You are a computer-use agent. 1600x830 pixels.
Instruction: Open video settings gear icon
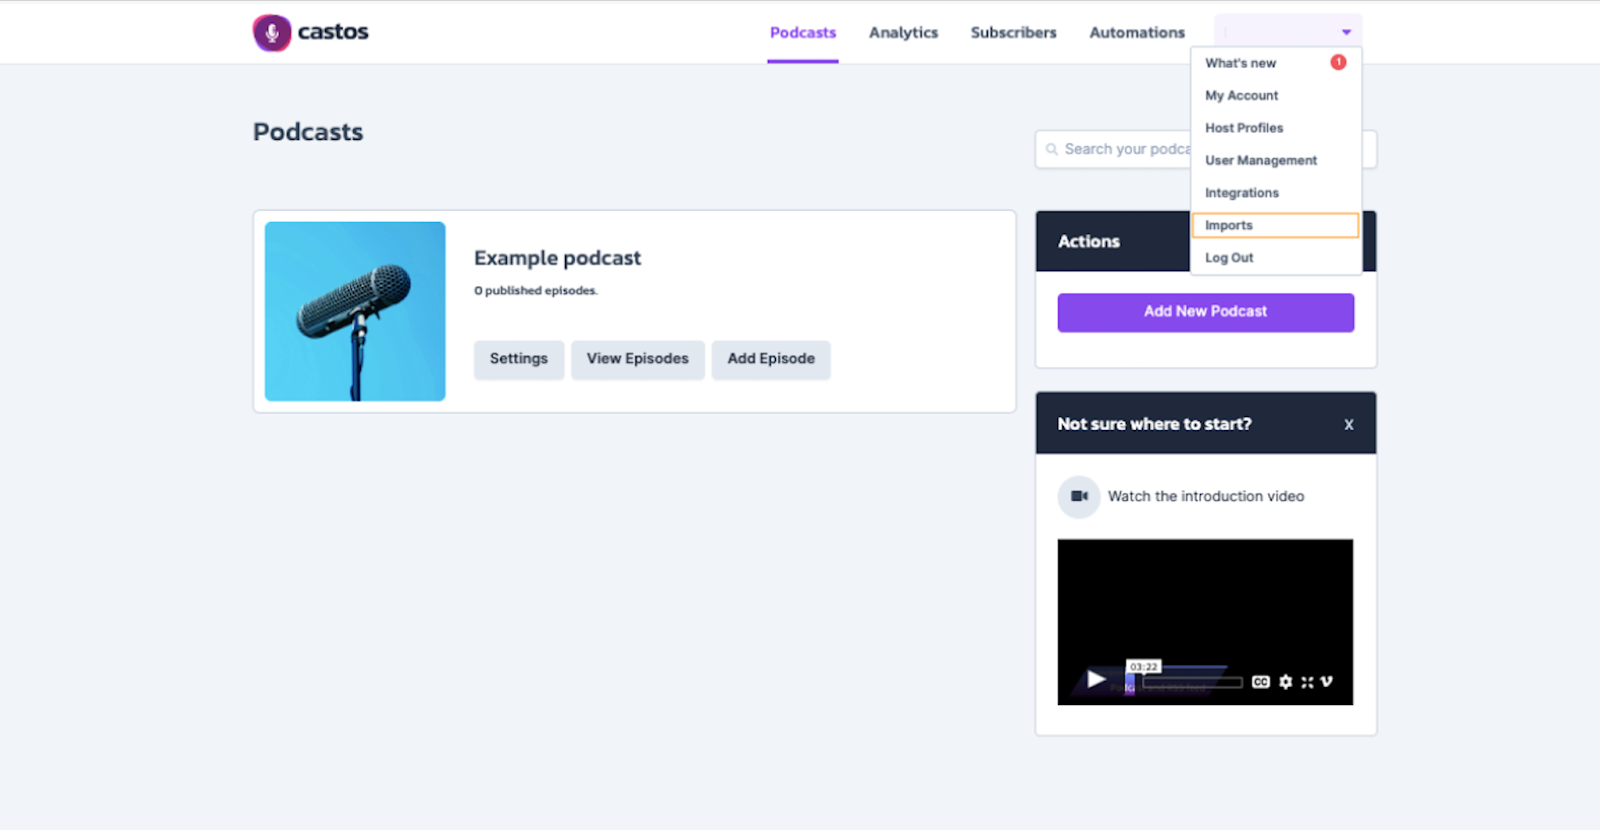(1286, 682)
